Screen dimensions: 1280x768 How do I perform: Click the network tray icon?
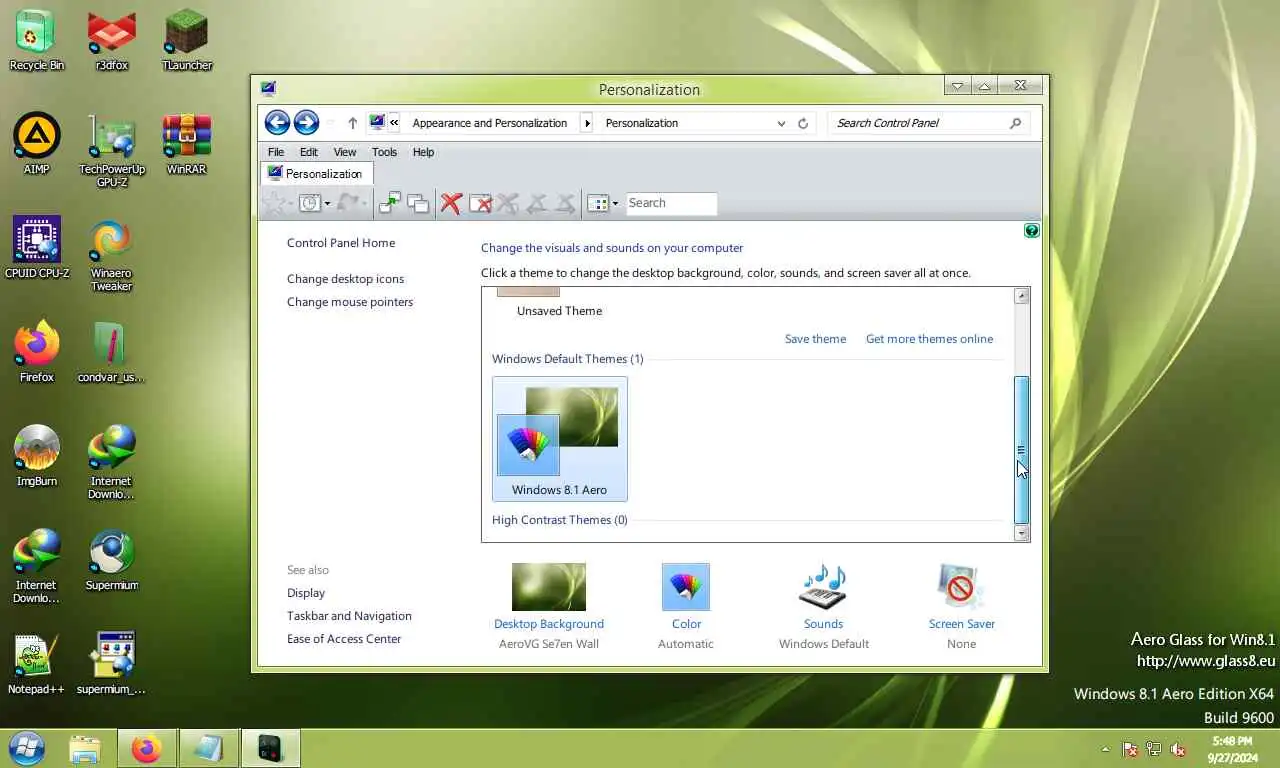coord(1154,749)
